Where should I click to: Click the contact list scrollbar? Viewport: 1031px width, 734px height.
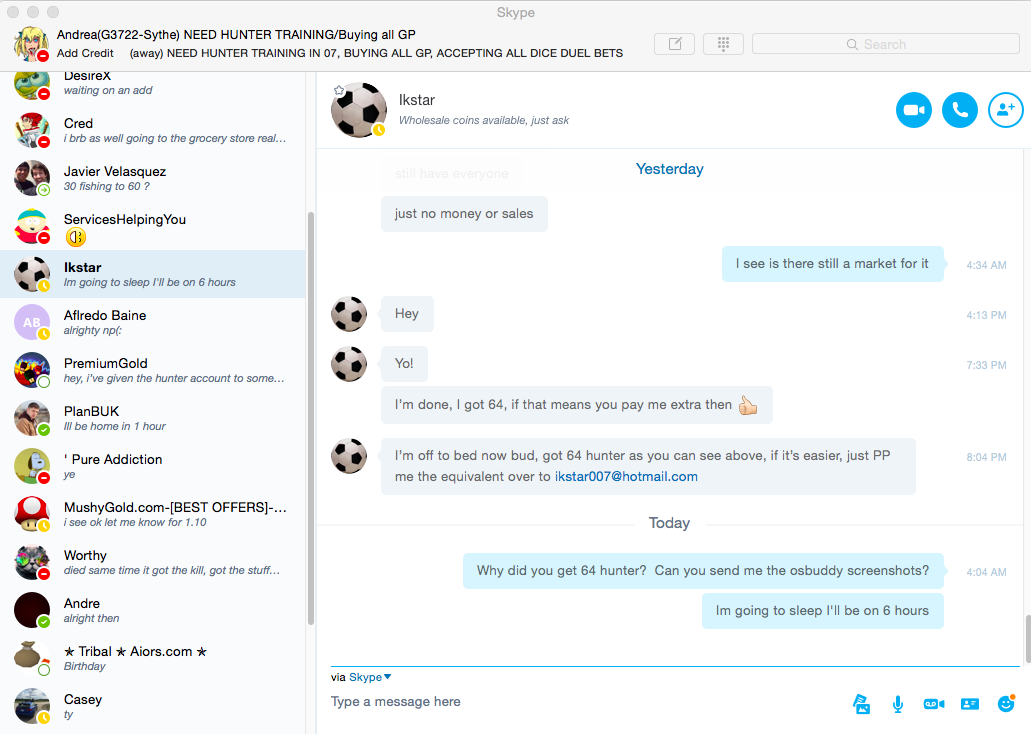(310, 418)
